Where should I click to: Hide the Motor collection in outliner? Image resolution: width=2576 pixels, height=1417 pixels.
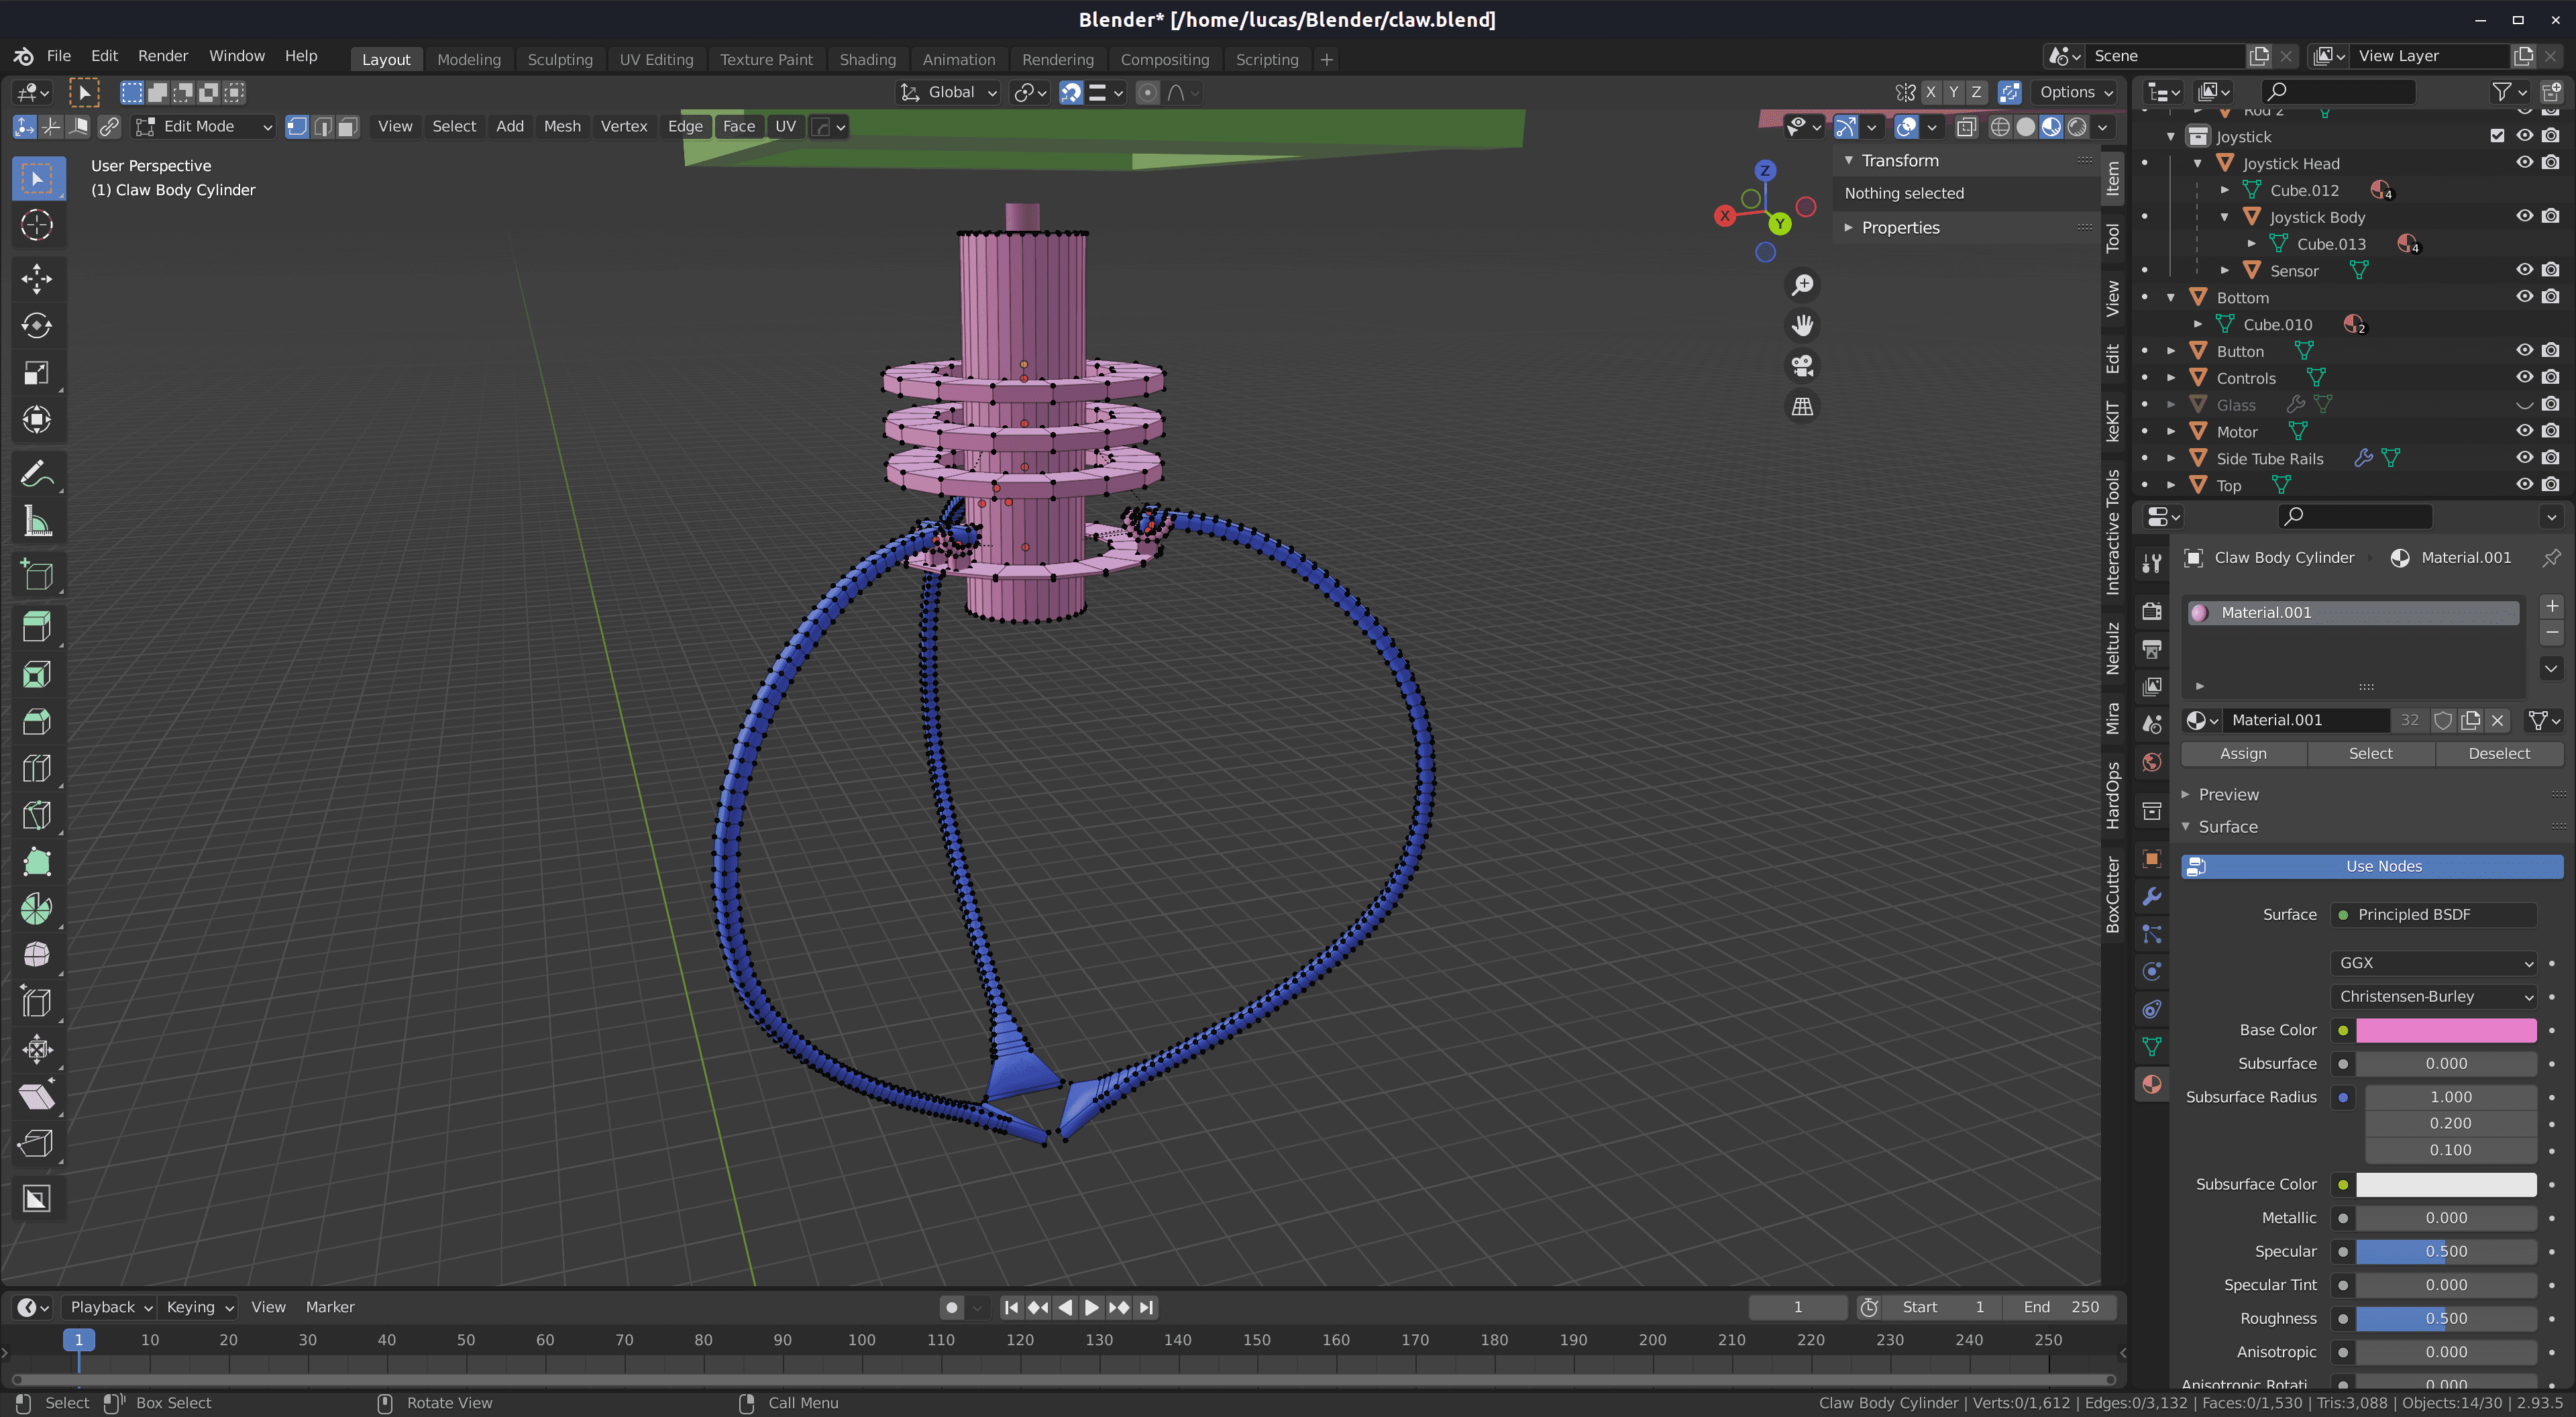point(2524,431)
